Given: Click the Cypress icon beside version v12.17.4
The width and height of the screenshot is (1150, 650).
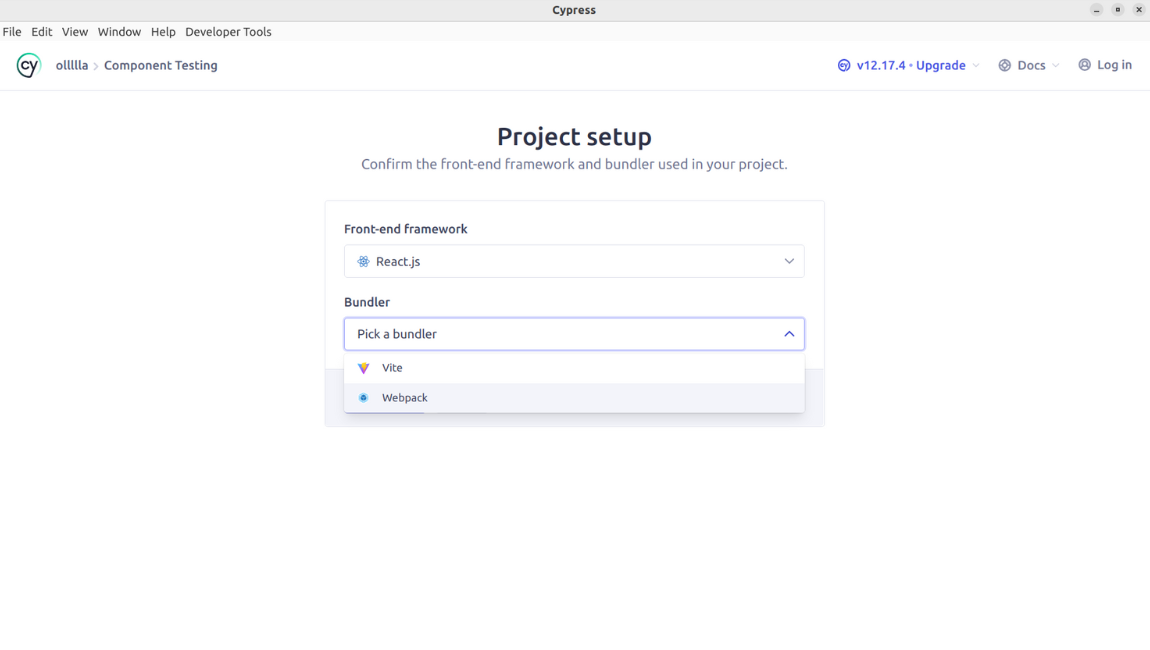Looking at the screenshot, I should 843,64.
